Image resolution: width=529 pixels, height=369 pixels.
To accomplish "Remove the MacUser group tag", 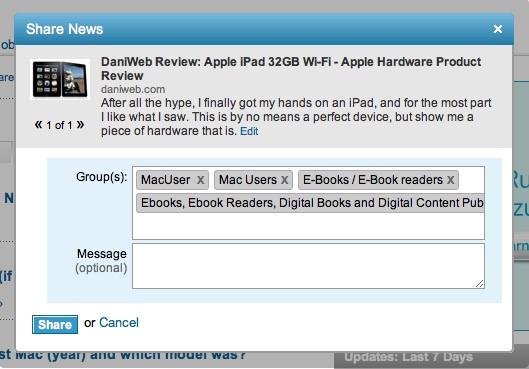I will pyautogui.click(x=200, y=180).
